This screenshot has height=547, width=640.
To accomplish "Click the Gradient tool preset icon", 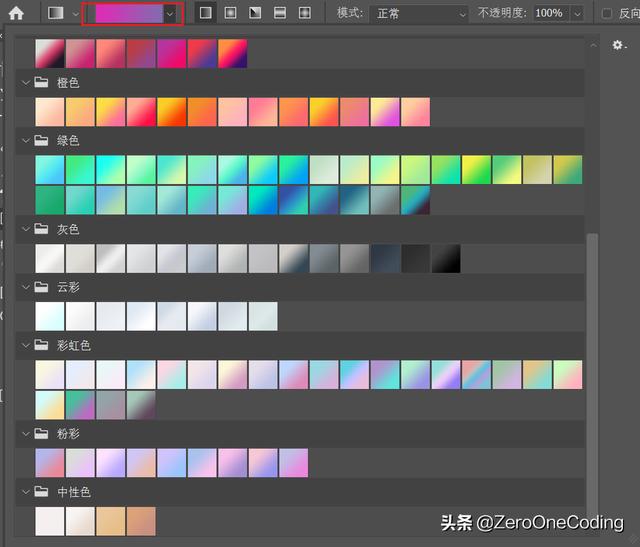I will pos(56,13).
